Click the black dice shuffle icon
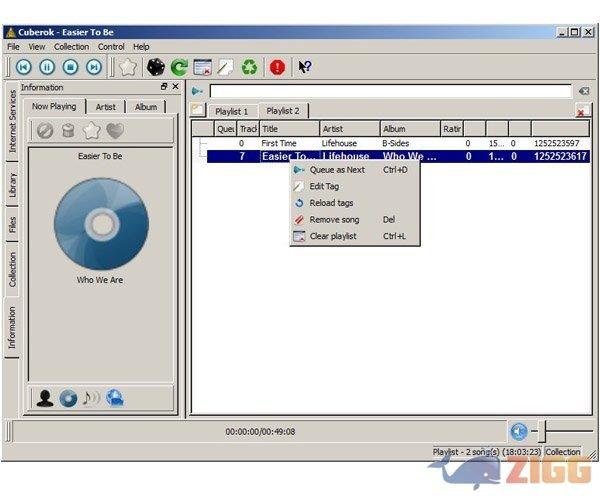 156,67
